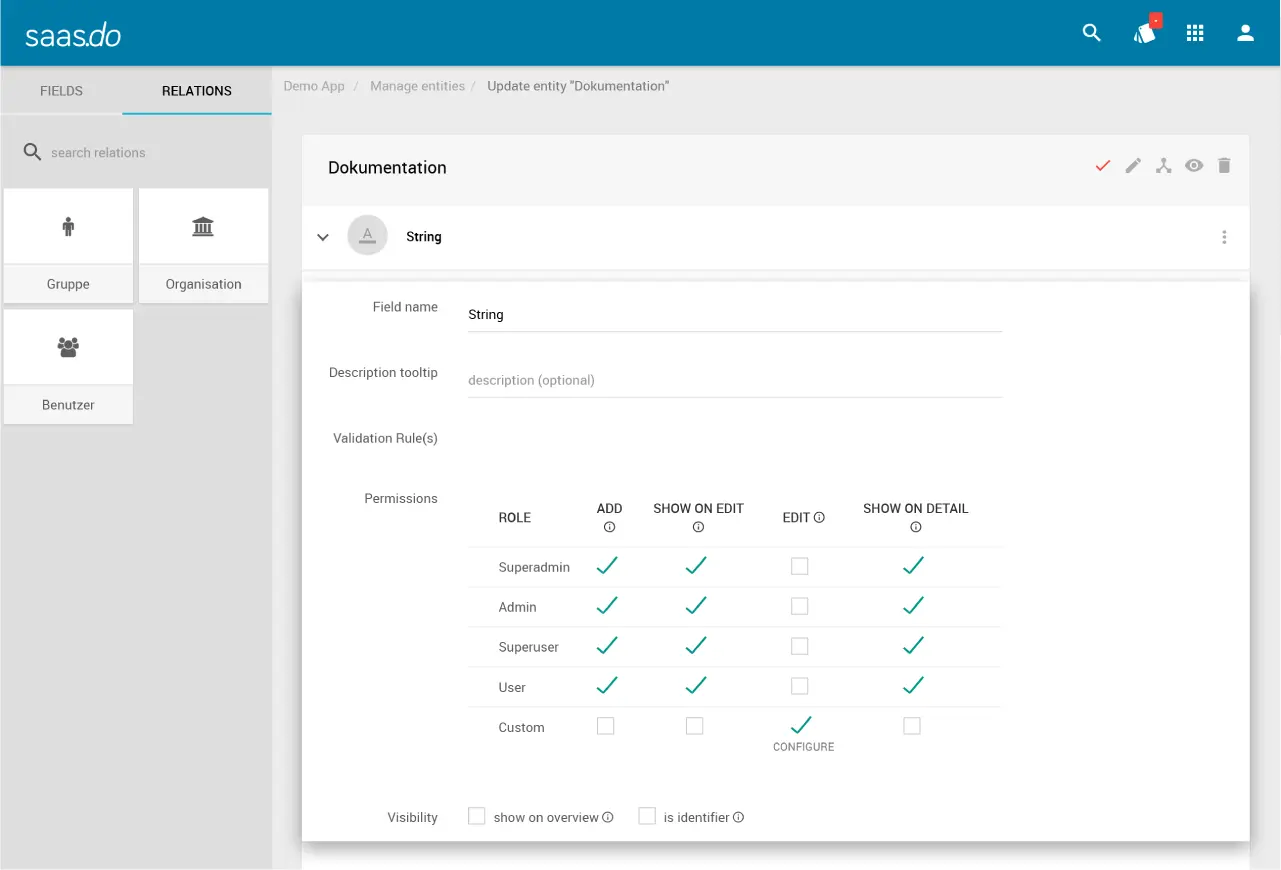
Task: Toggle the eye preview icon
Action: coord(1194,166)
